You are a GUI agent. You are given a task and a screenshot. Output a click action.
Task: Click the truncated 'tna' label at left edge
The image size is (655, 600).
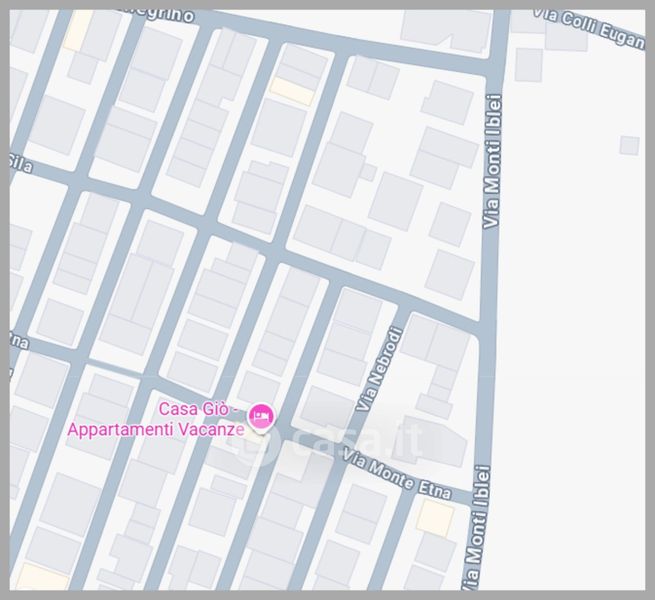[x=19, y=341]
